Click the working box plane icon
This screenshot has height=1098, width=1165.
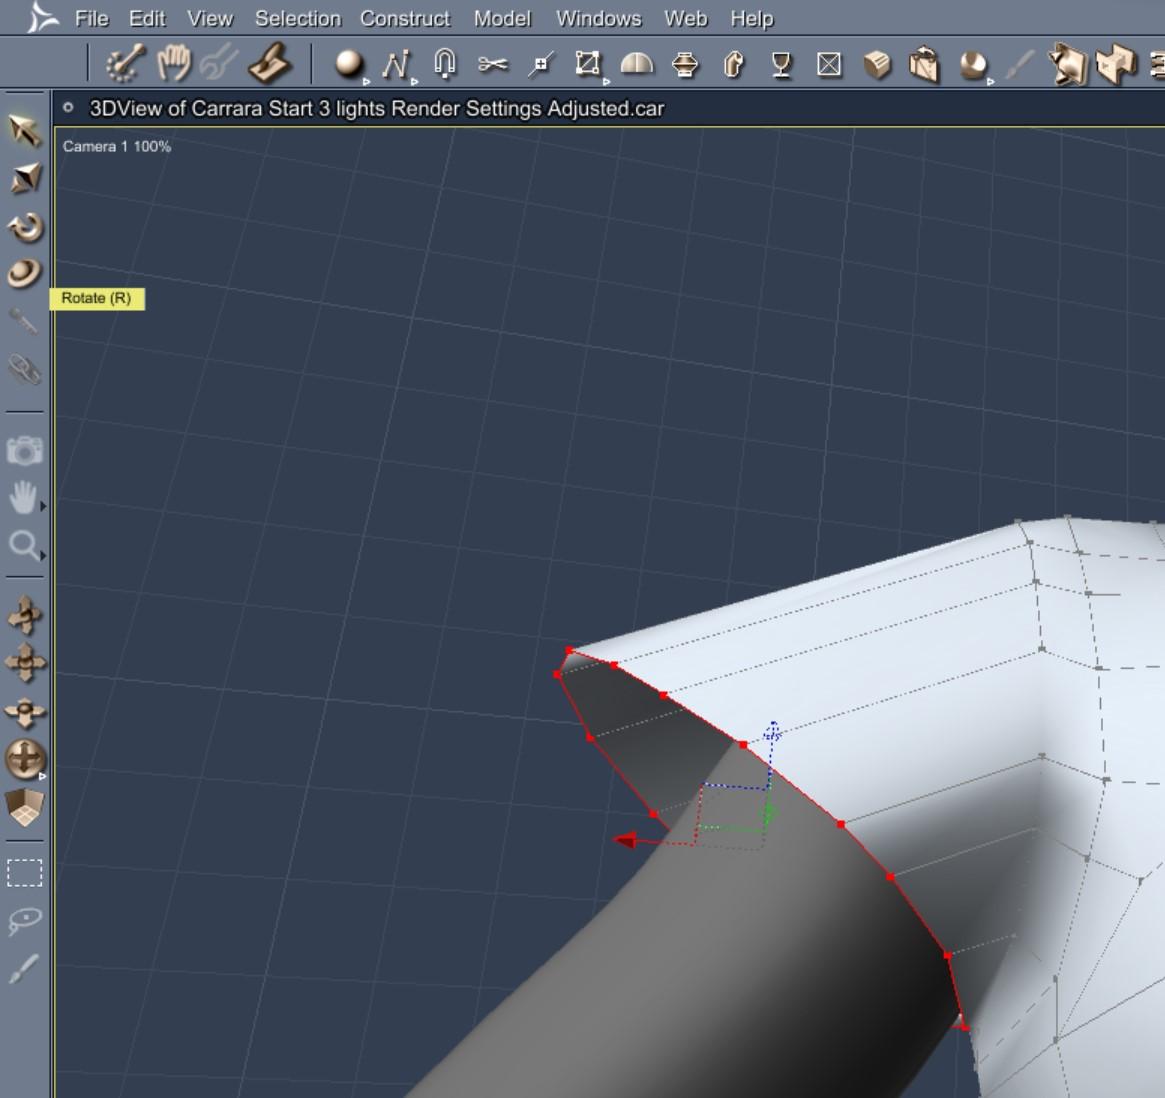(25, 808)
